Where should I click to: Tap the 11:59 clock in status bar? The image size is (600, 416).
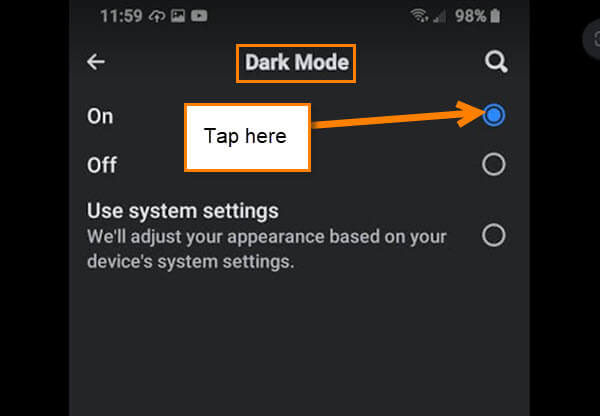click(x=121, y=16)
